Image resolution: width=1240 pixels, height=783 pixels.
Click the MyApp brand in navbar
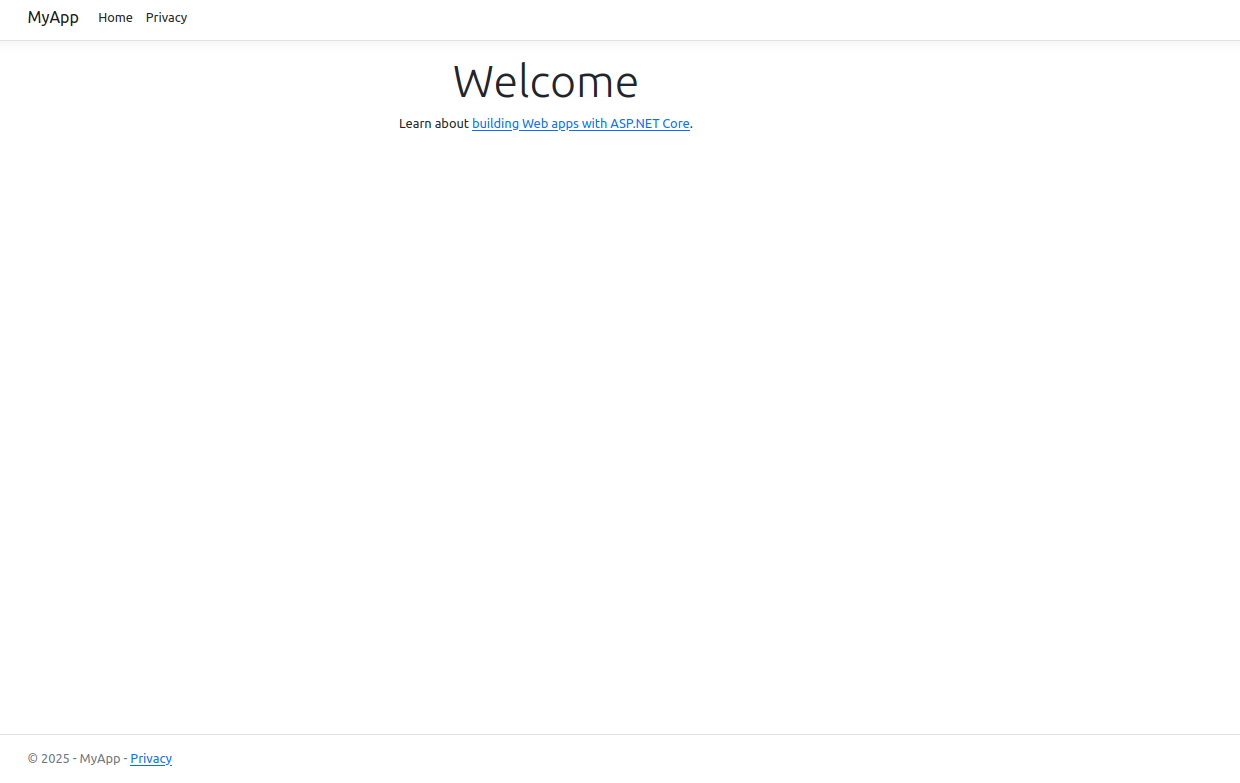pyautogui.click(x=53, y=18)
